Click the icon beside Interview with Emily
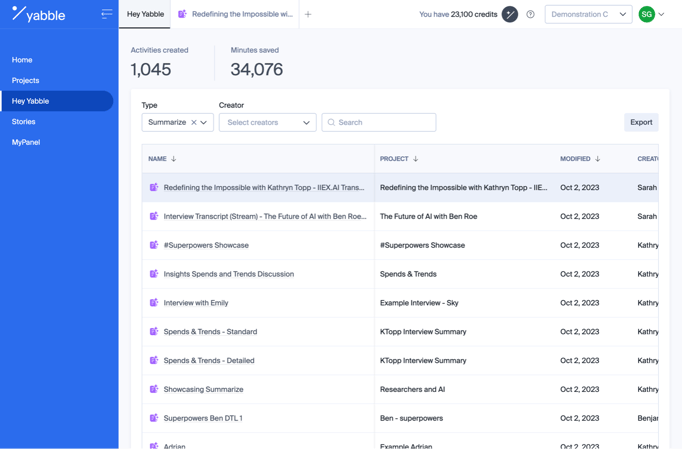Image resolution: width=682 pixels, height=451 pixels. tap(154, 303)
